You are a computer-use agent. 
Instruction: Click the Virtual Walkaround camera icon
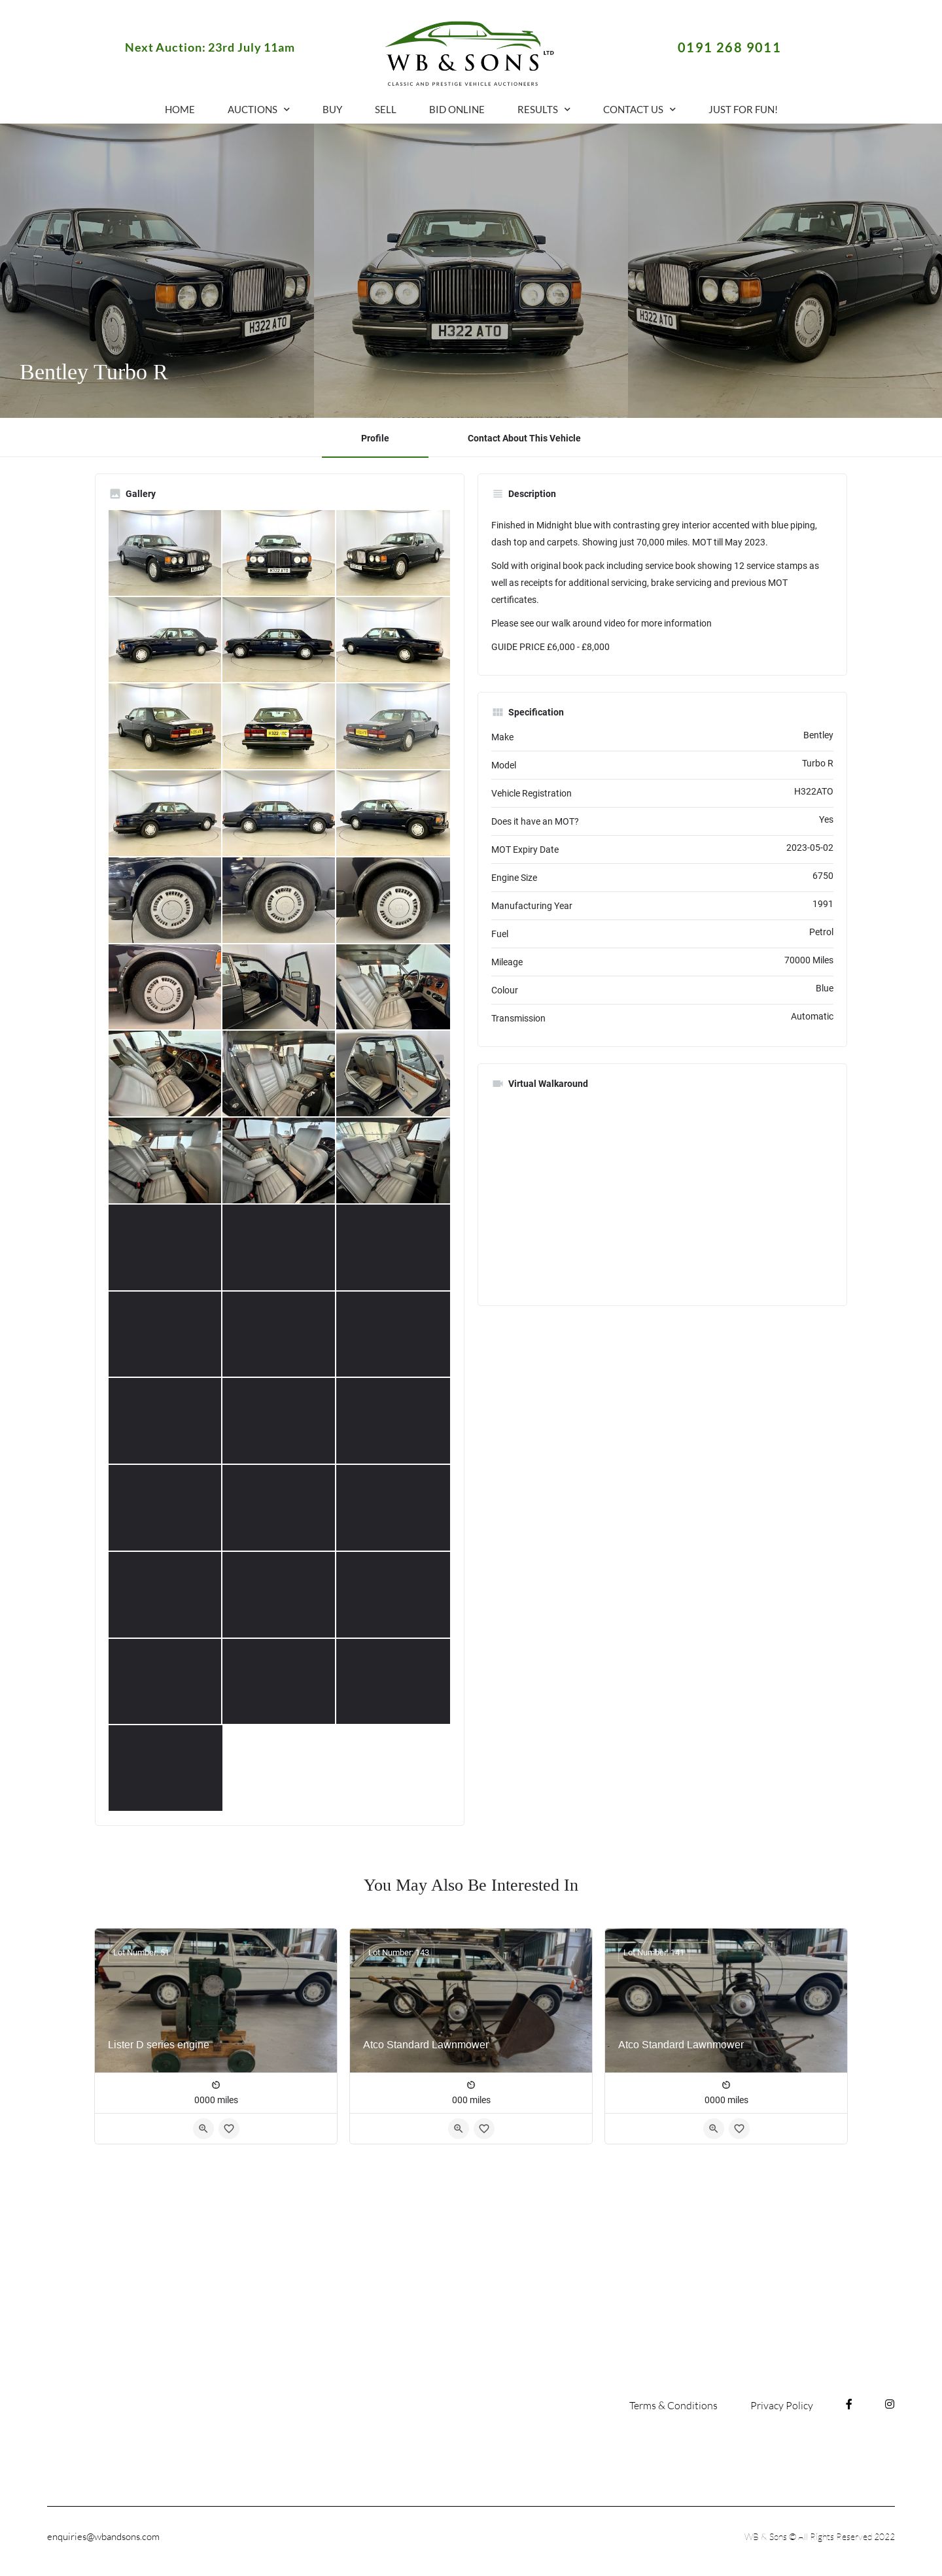point(497,1084)
